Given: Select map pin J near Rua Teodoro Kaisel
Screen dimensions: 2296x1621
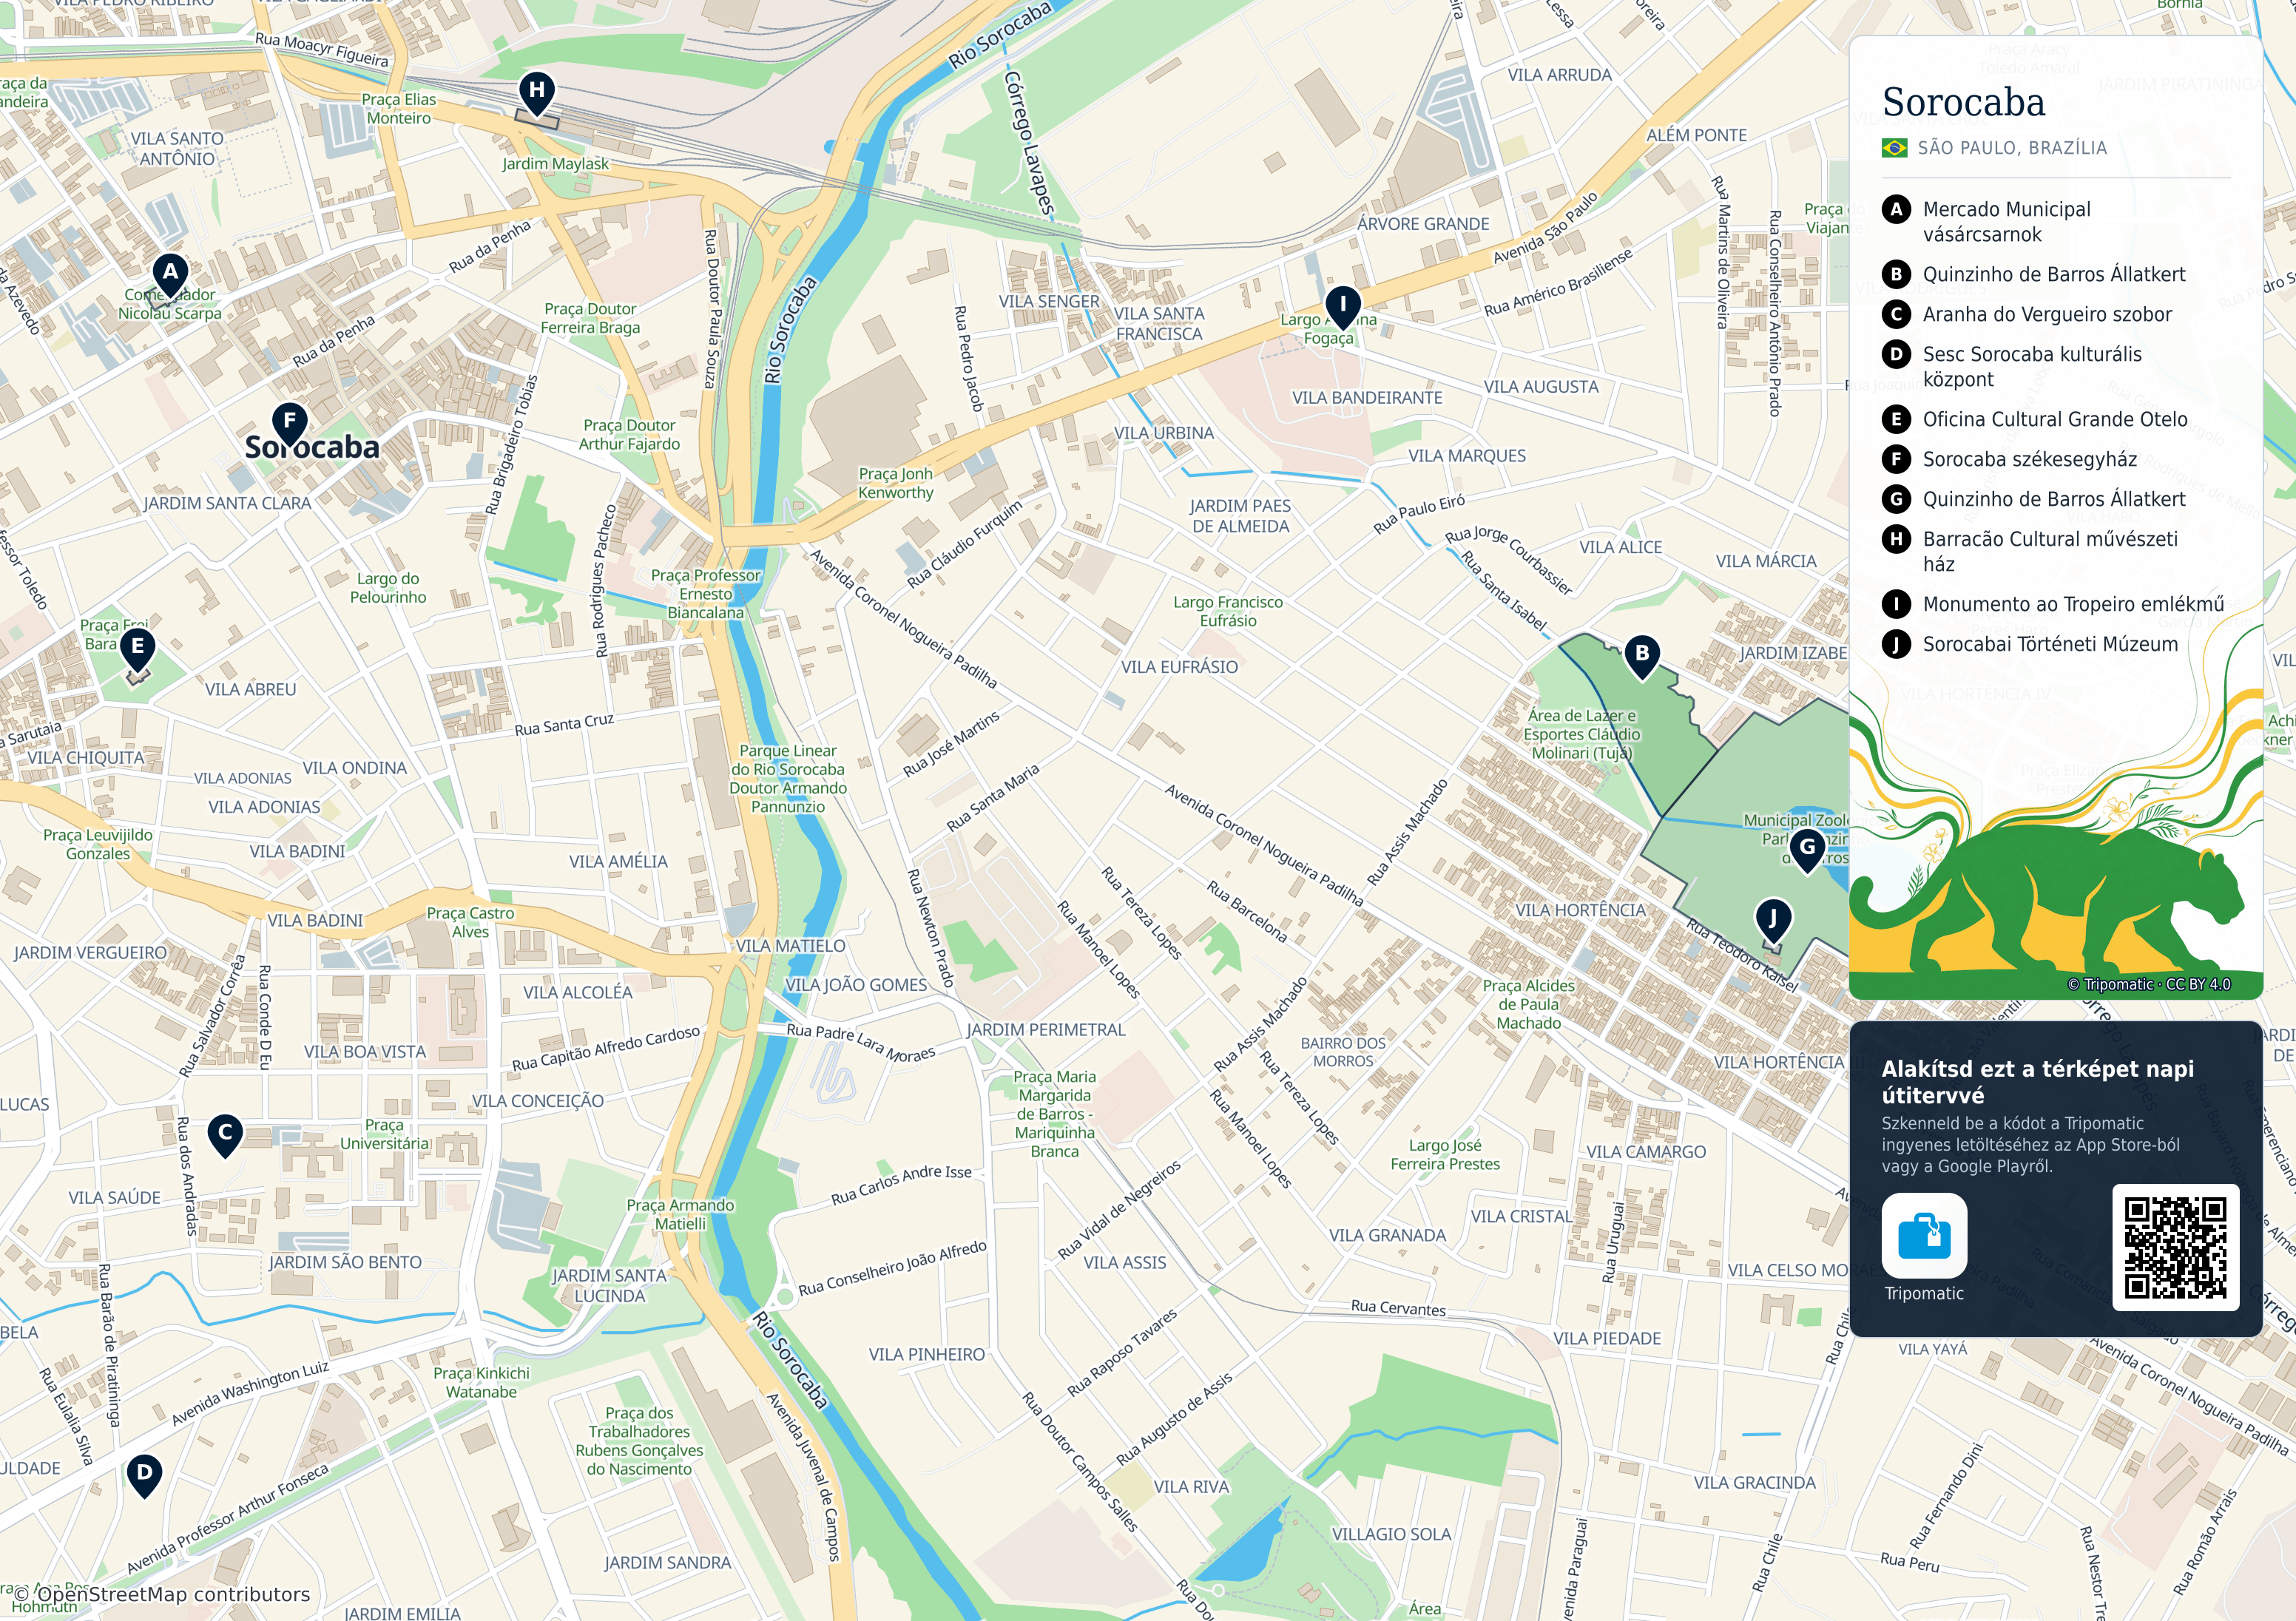Looking at the screenshot, I should tap(1773, 920).
